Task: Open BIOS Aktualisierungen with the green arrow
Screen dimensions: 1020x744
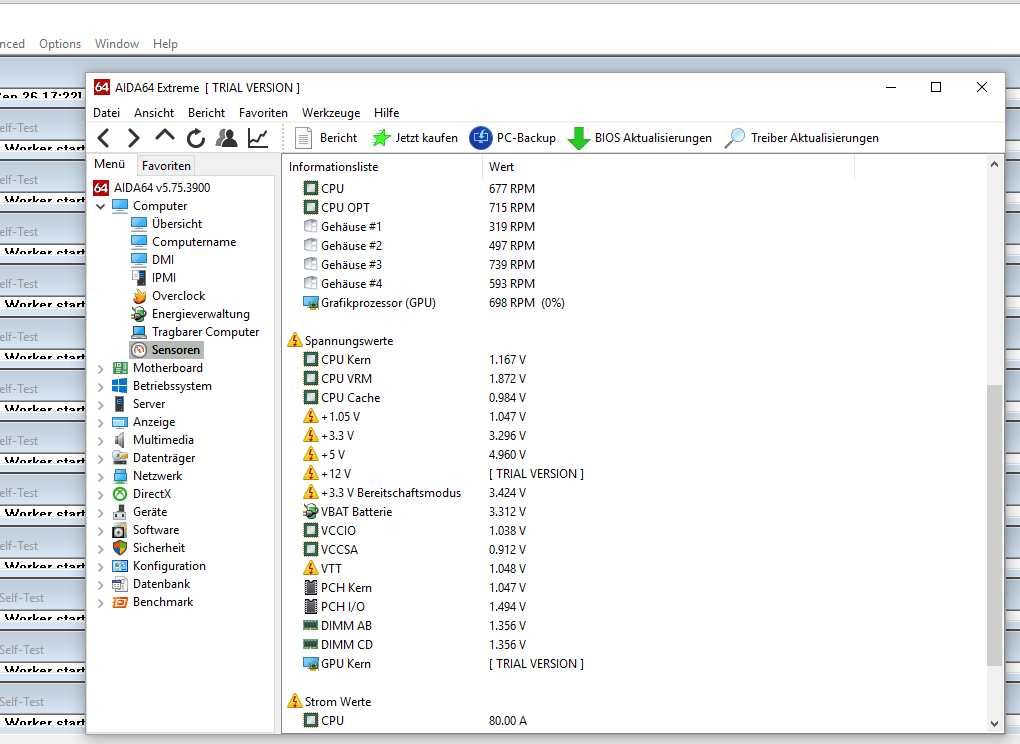Action: coord(639,138)
